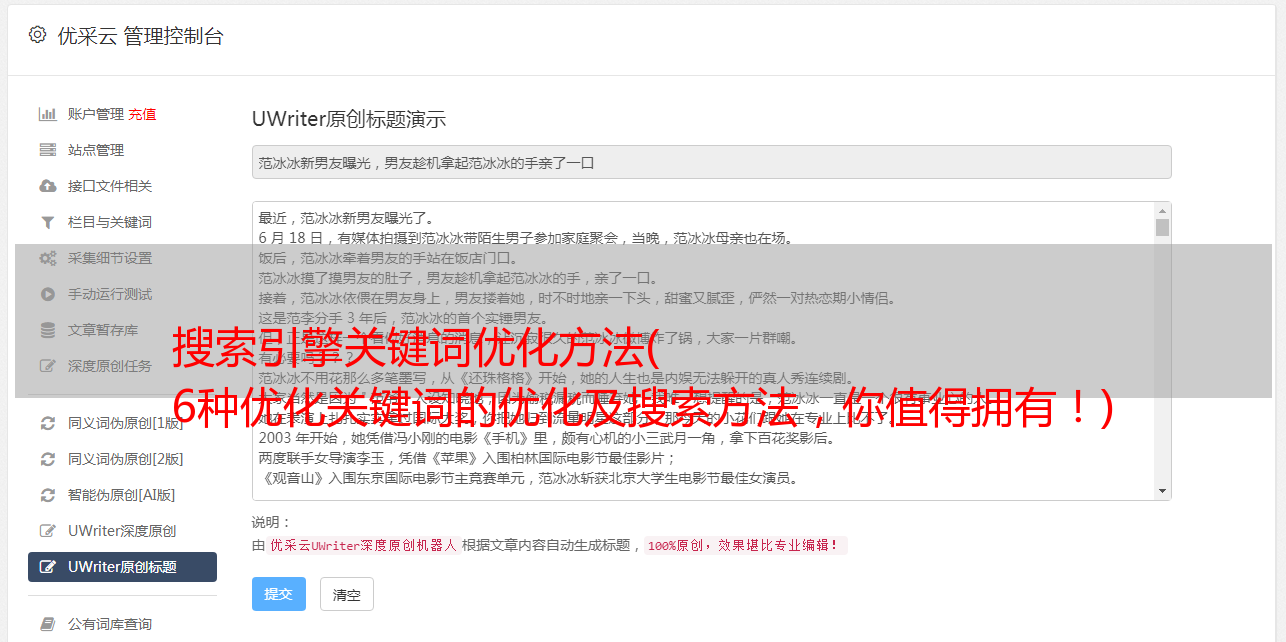Click the edit icon for UWriter深度原创

click(47, 531)
